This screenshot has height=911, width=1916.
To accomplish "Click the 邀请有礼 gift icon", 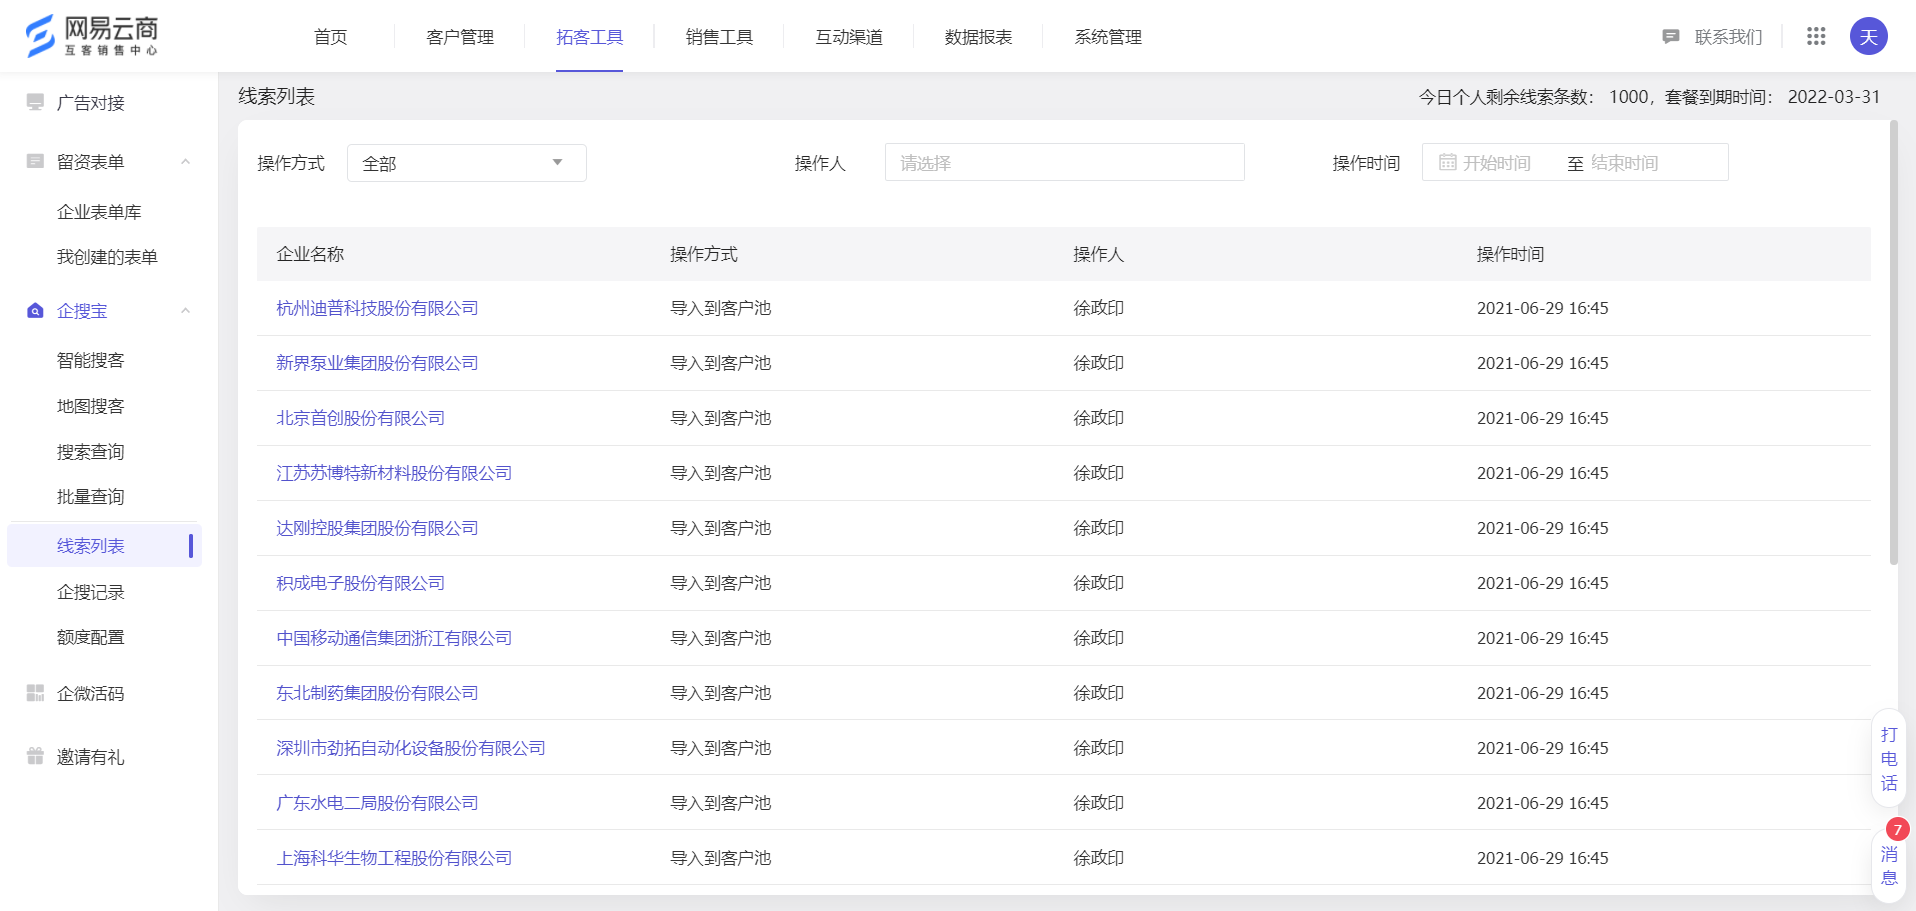I will point(35,756).
